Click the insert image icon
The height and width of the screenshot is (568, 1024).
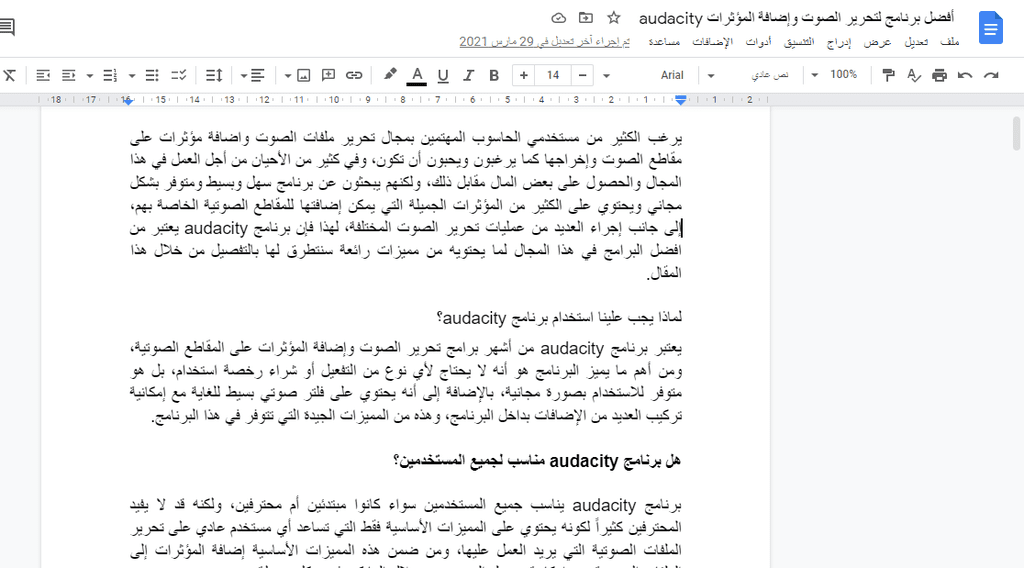click(x=304, y=76)
